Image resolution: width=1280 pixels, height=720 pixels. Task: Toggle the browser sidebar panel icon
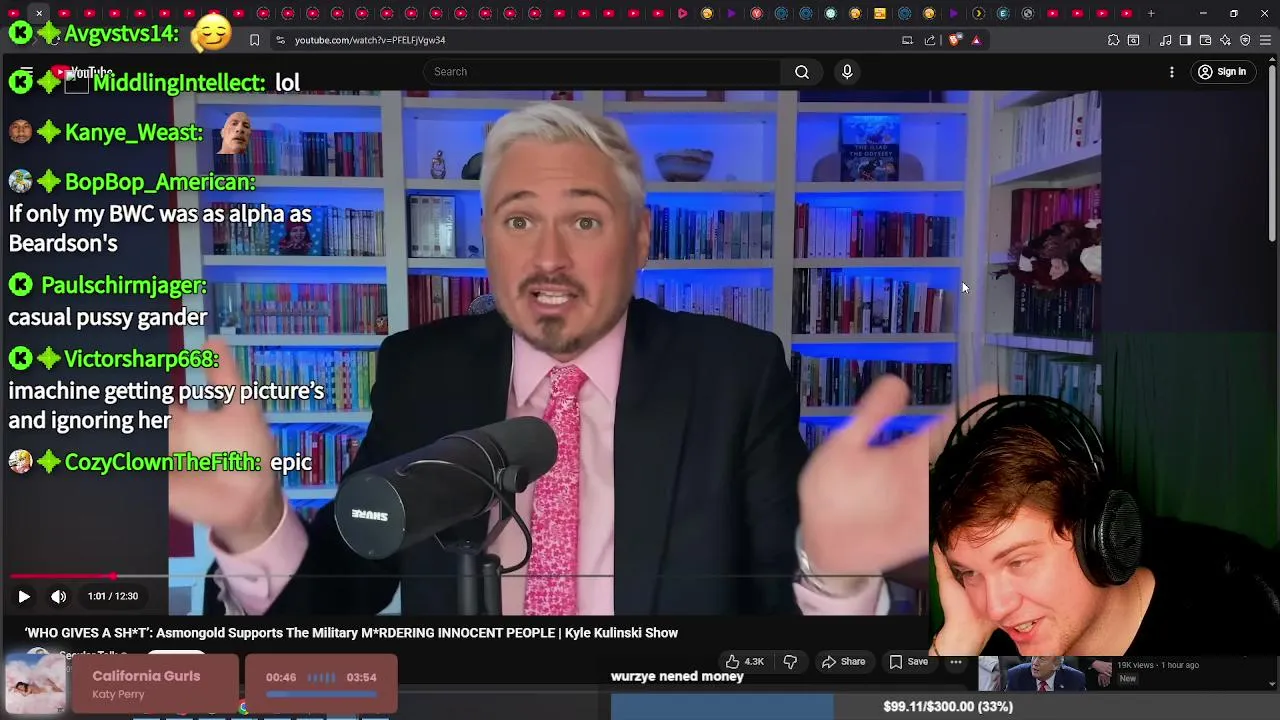pyautogui.click(x=1185, y=40)
